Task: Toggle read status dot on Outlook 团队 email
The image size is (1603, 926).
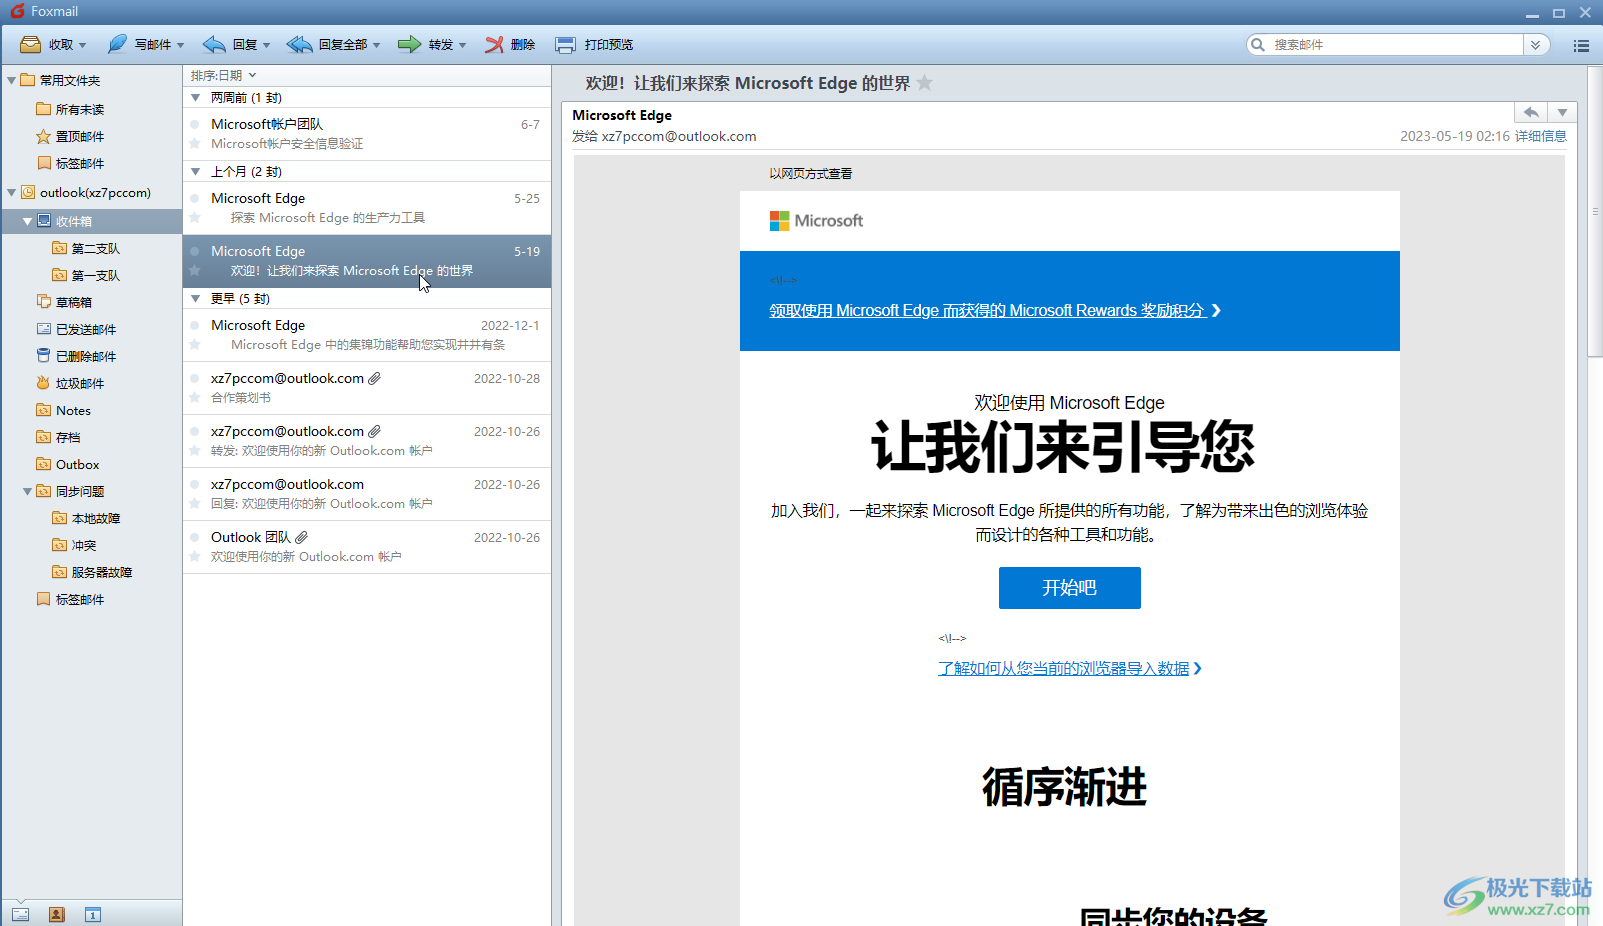Action: click(x=195, y=538)
